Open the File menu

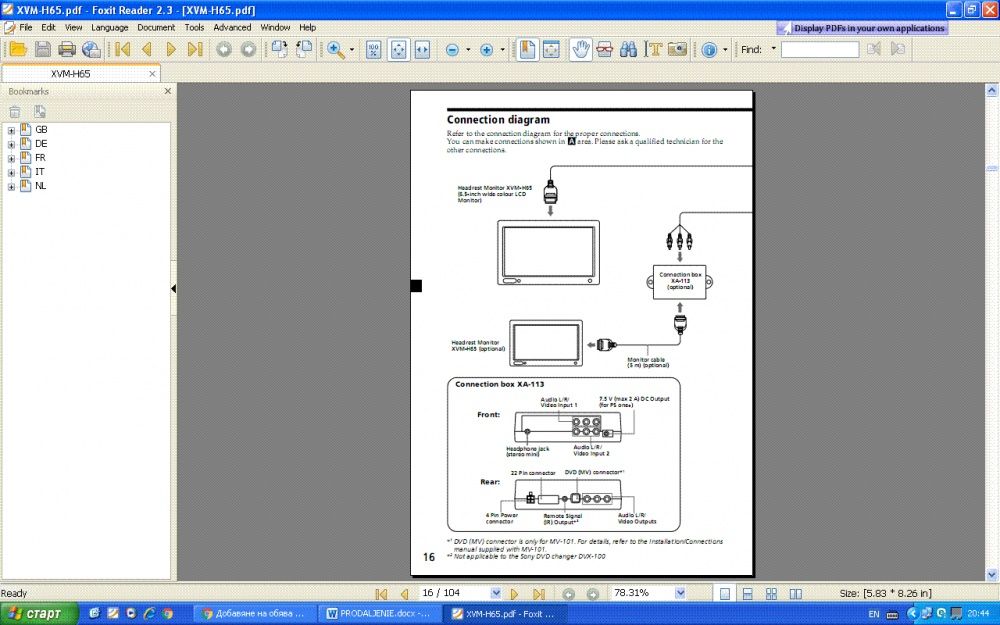(x=26, y=27)
